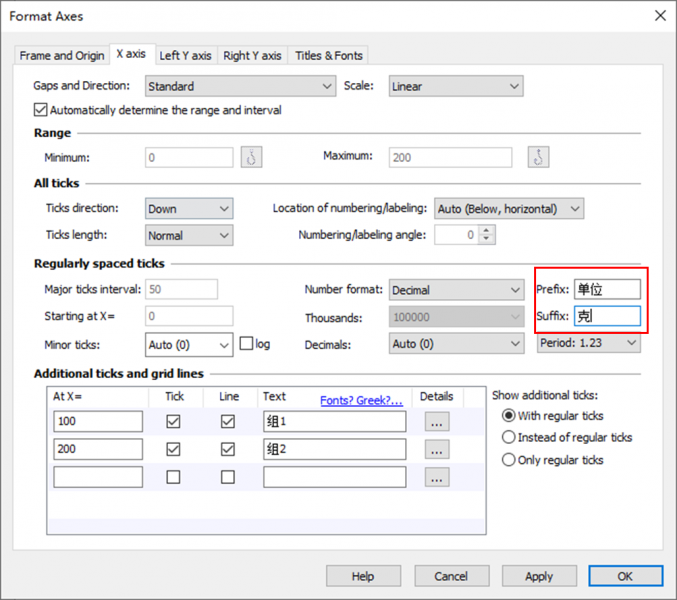Close the Format Axes dialog

(x=659, y=15)
